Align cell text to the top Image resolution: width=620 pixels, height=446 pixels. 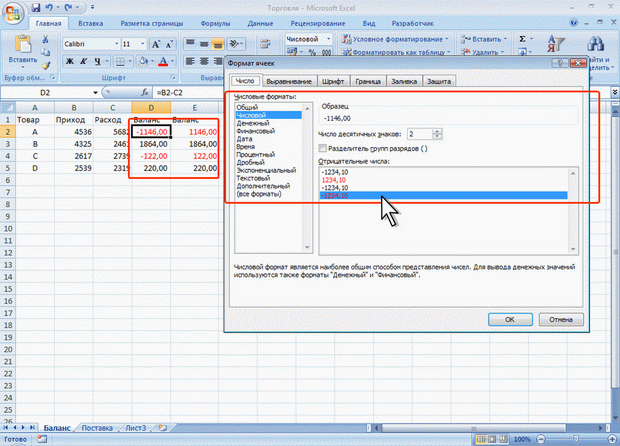coord(190,43)
